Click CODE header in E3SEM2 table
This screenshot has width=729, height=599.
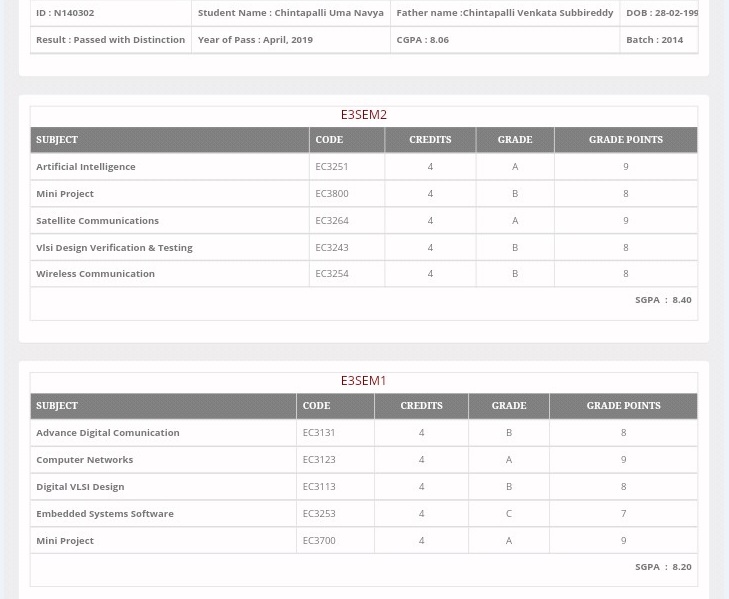pyautogui.click(x=347, y=140)
